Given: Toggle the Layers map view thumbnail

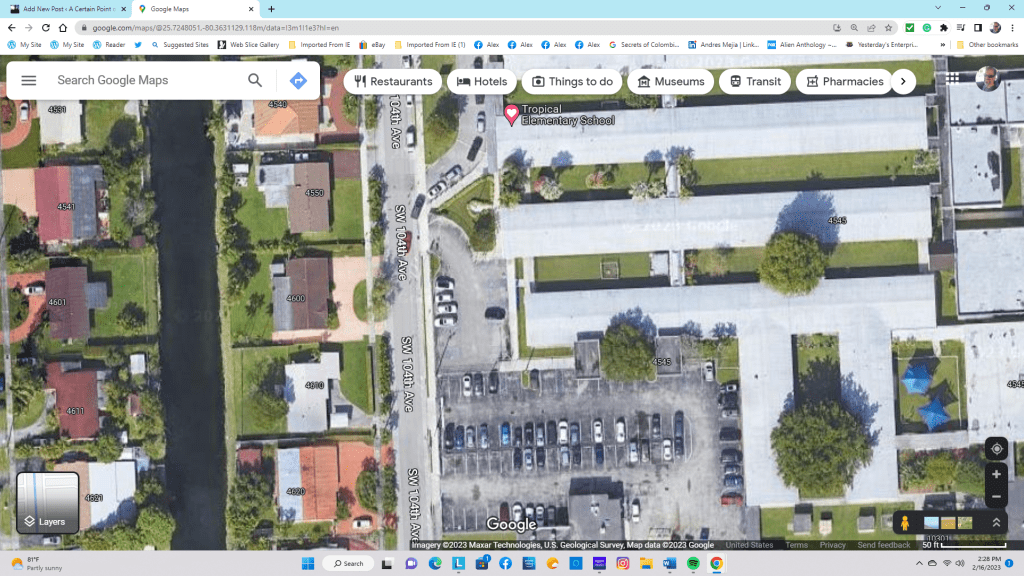Looking at the screenshot, I should pos(47,503).
